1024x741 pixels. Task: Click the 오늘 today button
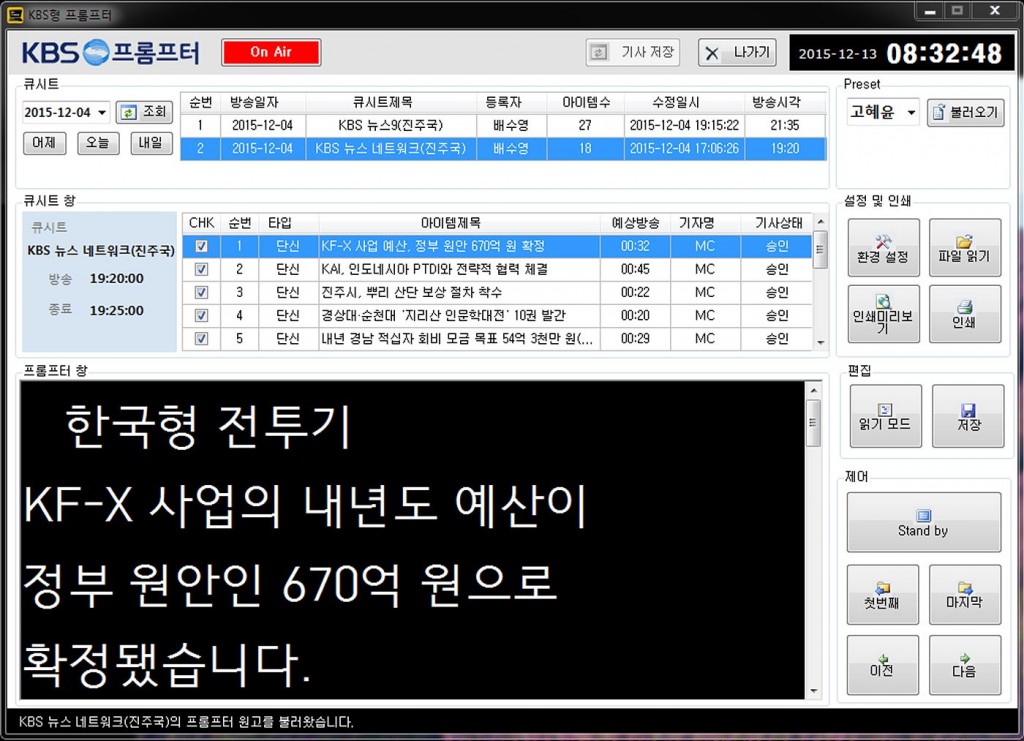(98, 143)
